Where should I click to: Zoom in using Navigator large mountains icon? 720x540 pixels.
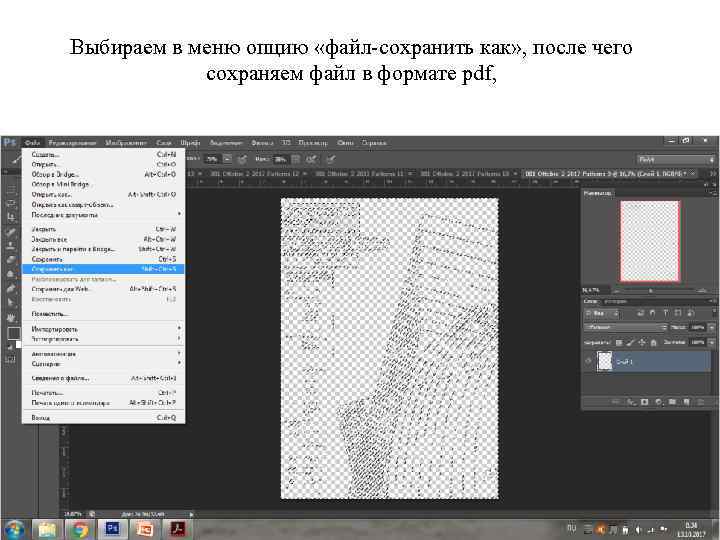coord(702,291)
